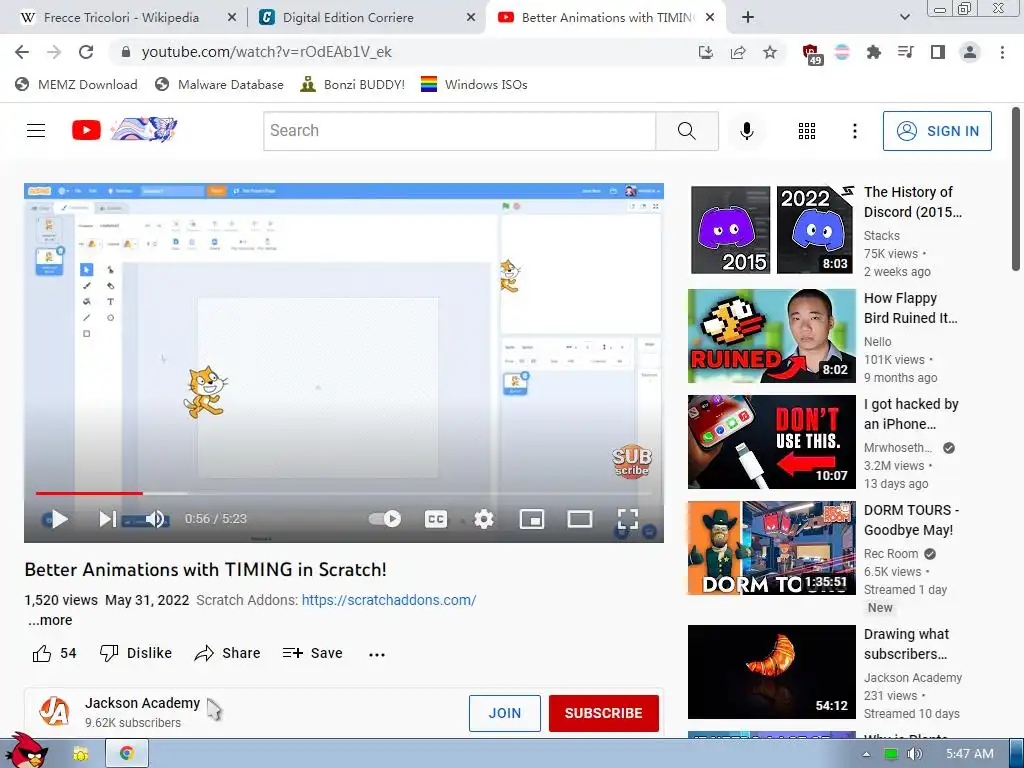The height and width of the screenshot is (768, 1024).
Task: Open How Flappy Bird Ruined It video
Action: 772,336
